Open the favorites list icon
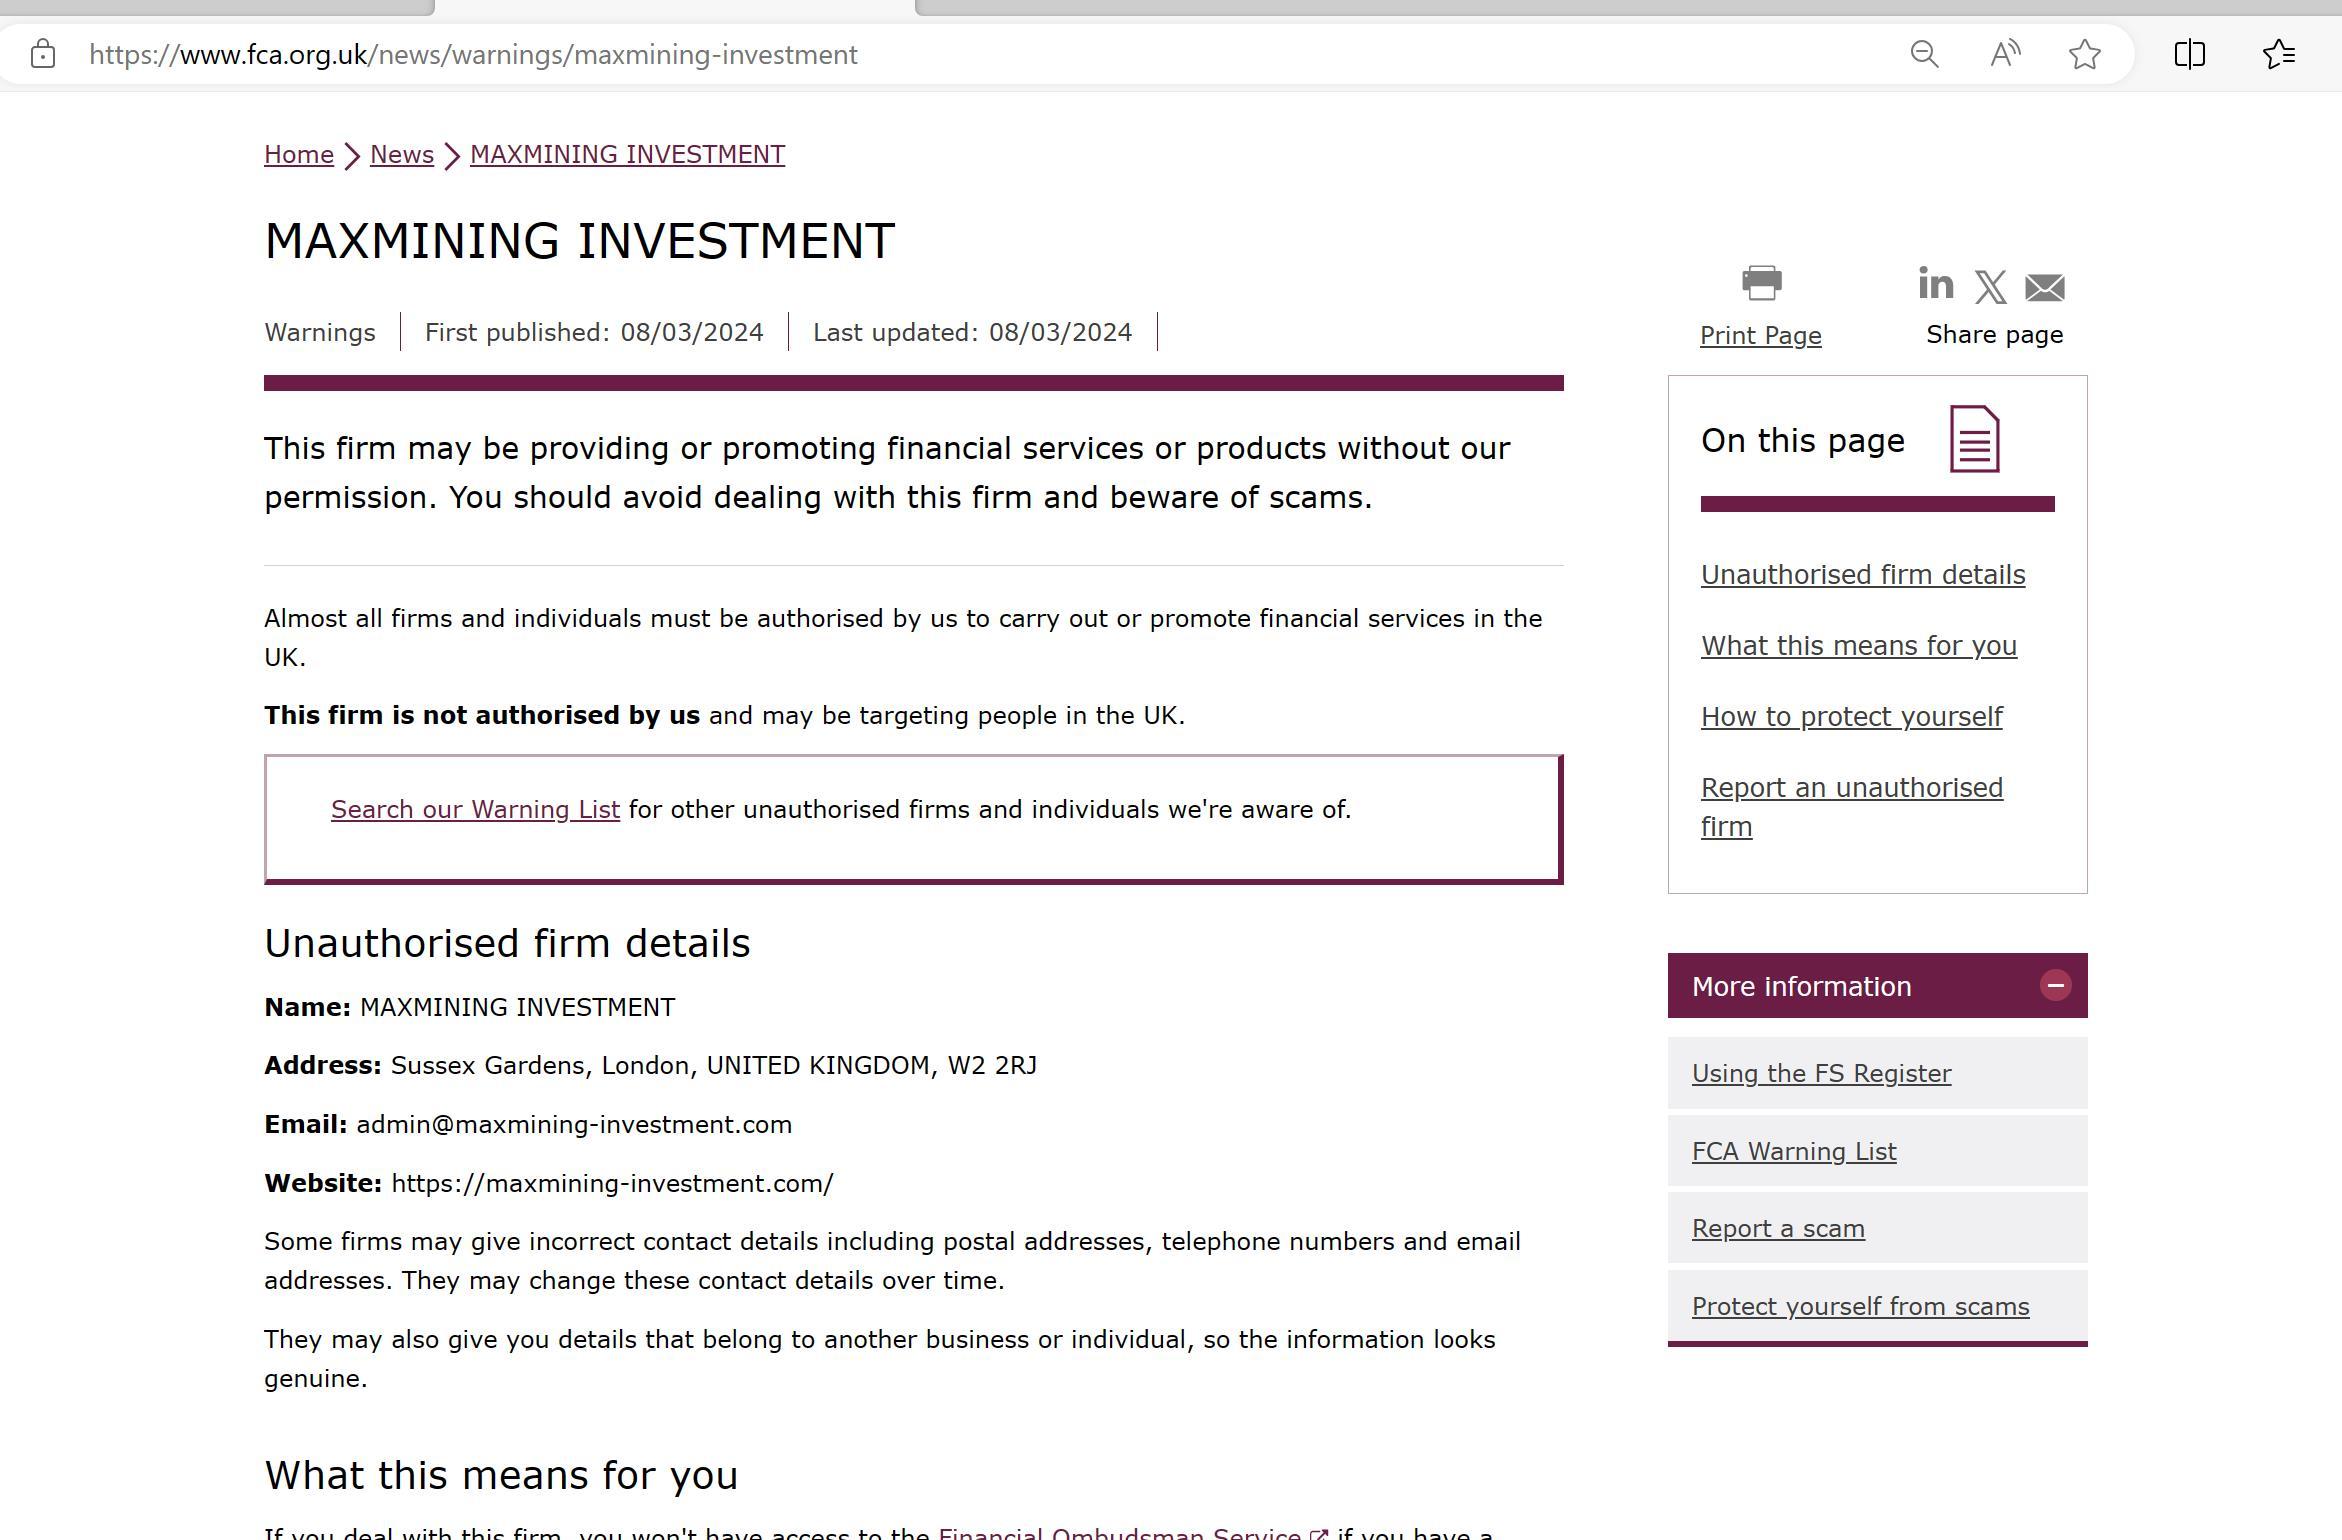Screen dimensions: 2342x1540 point(2279,54)
